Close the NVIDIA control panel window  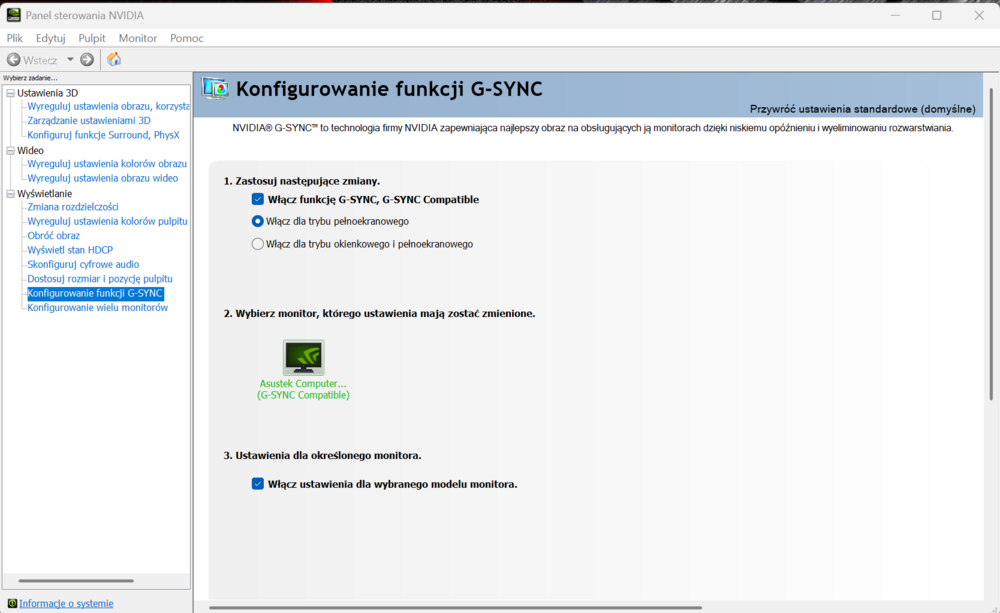pos(979,15)
